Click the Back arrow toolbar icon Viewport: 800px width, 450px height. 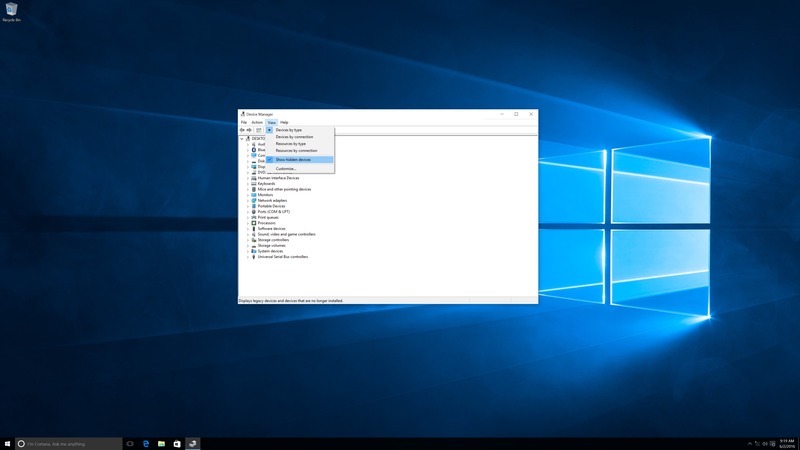pos(242,130)
